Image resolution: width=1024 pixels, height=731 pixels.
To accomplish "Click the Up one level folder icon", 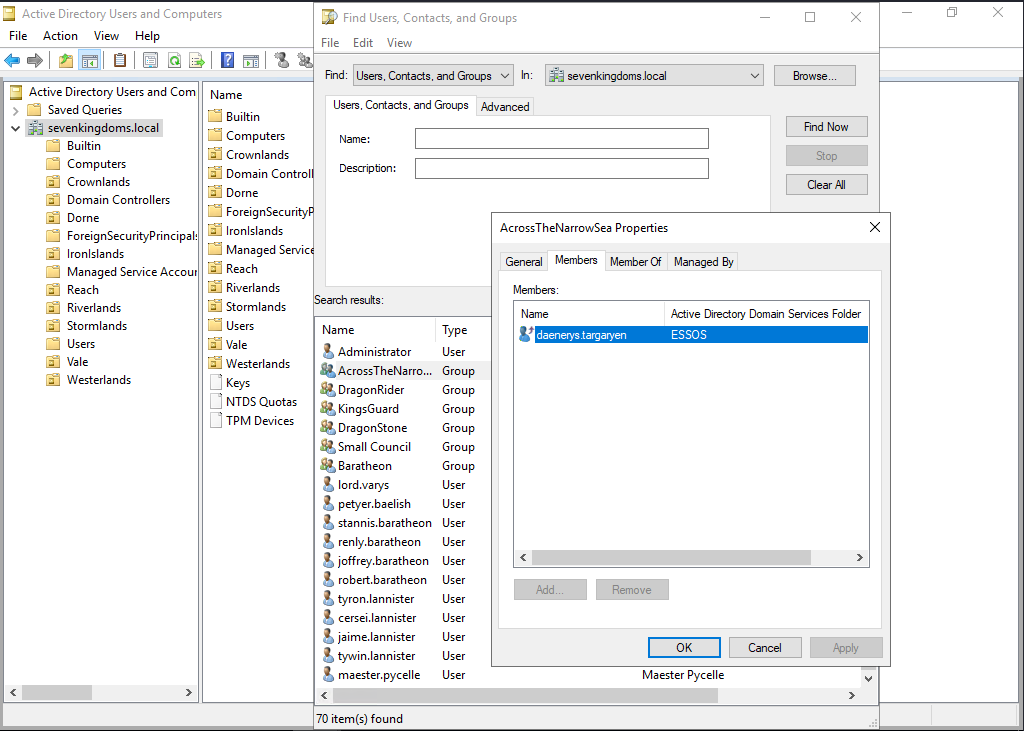I will click(66, 61).
